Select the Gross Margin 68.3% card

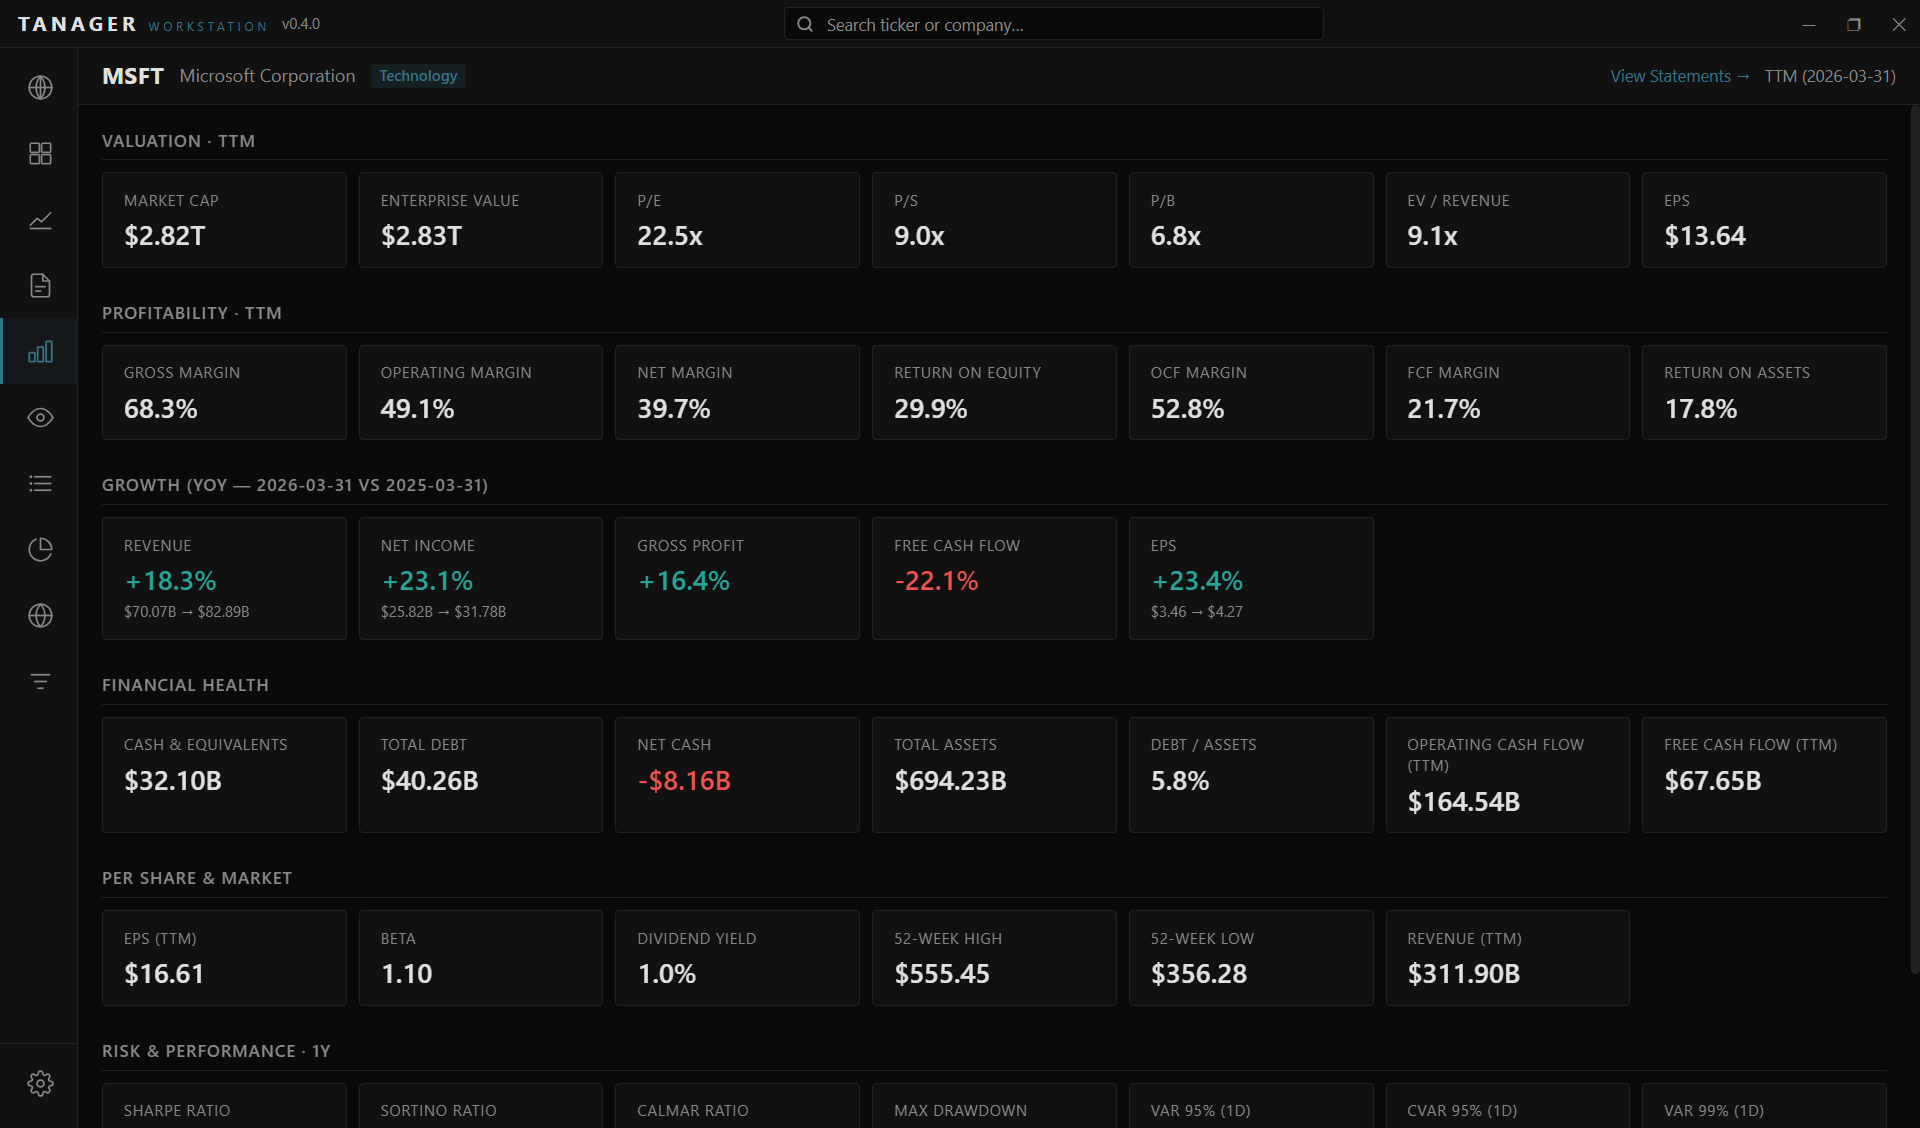pos(224,392)
